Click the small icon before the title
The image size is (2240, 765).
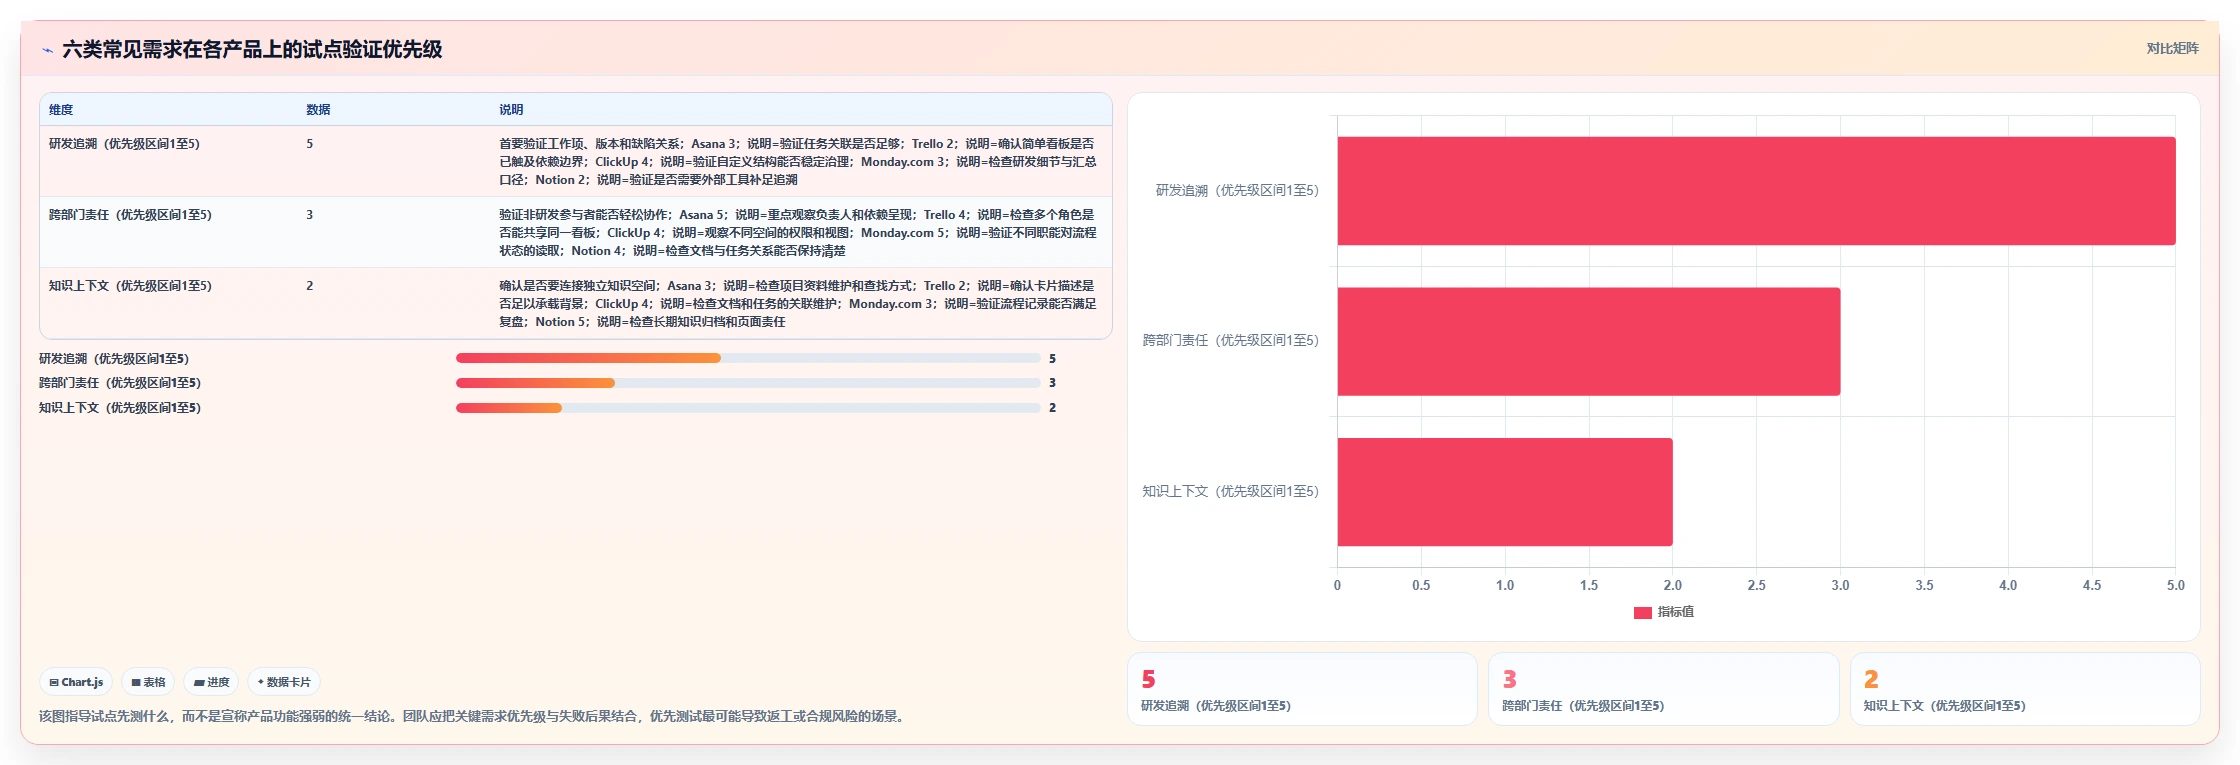(x=47, y=50)
